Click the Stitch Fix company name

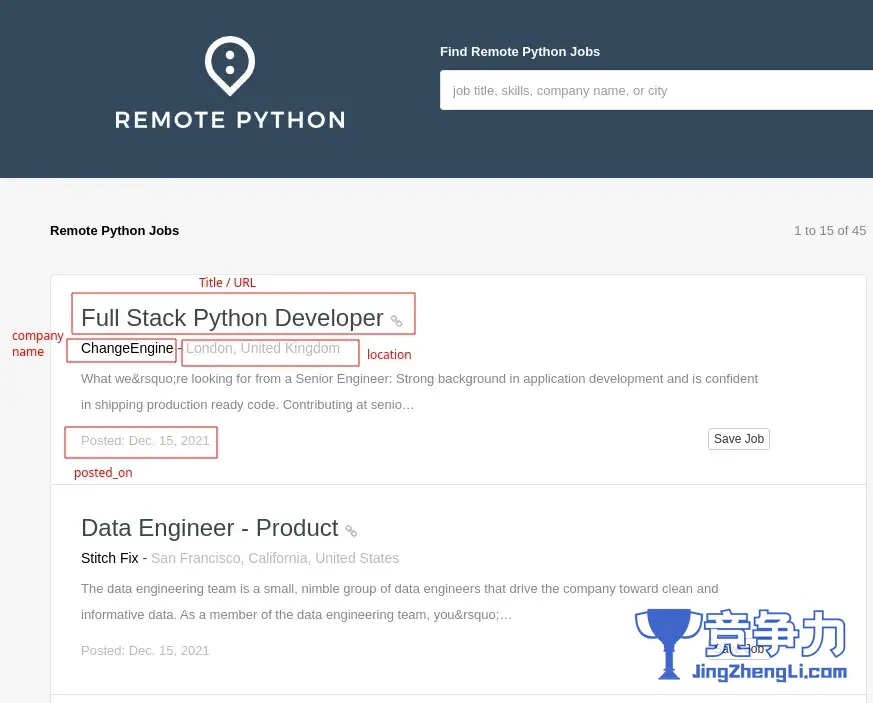(110, 558)
